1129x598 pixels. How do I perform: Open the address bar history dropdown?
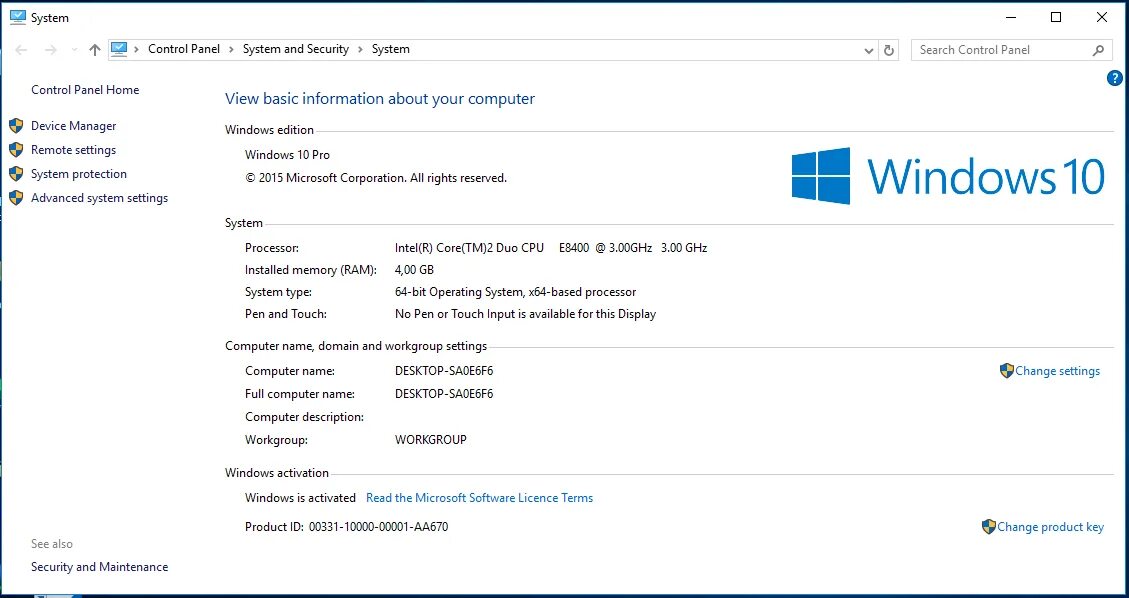[868, 50]
